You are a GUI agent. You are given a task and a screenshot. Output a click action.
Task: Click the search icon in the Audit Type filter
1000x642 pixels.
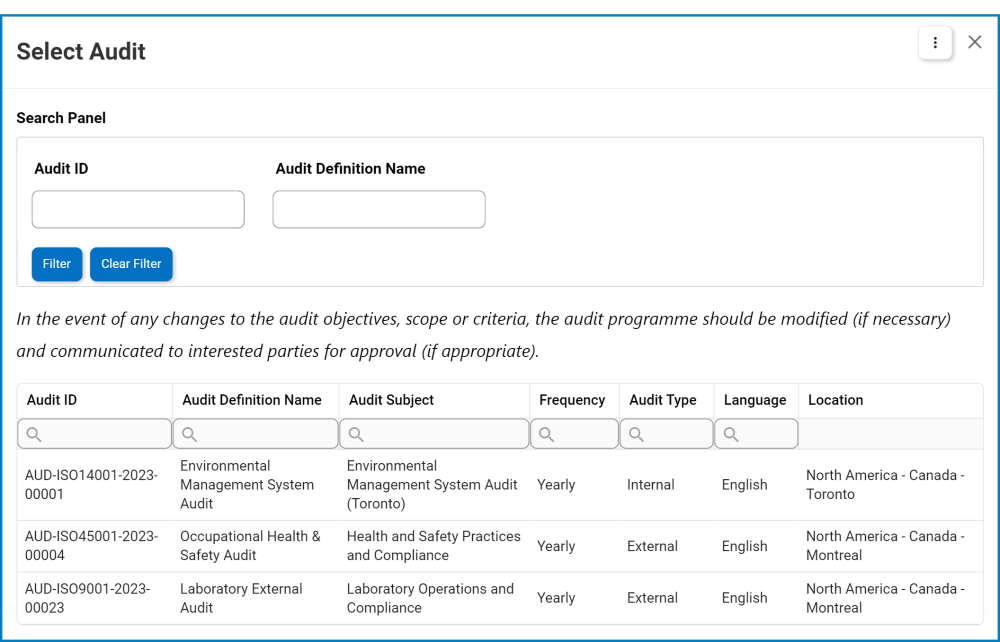[636, 433]
